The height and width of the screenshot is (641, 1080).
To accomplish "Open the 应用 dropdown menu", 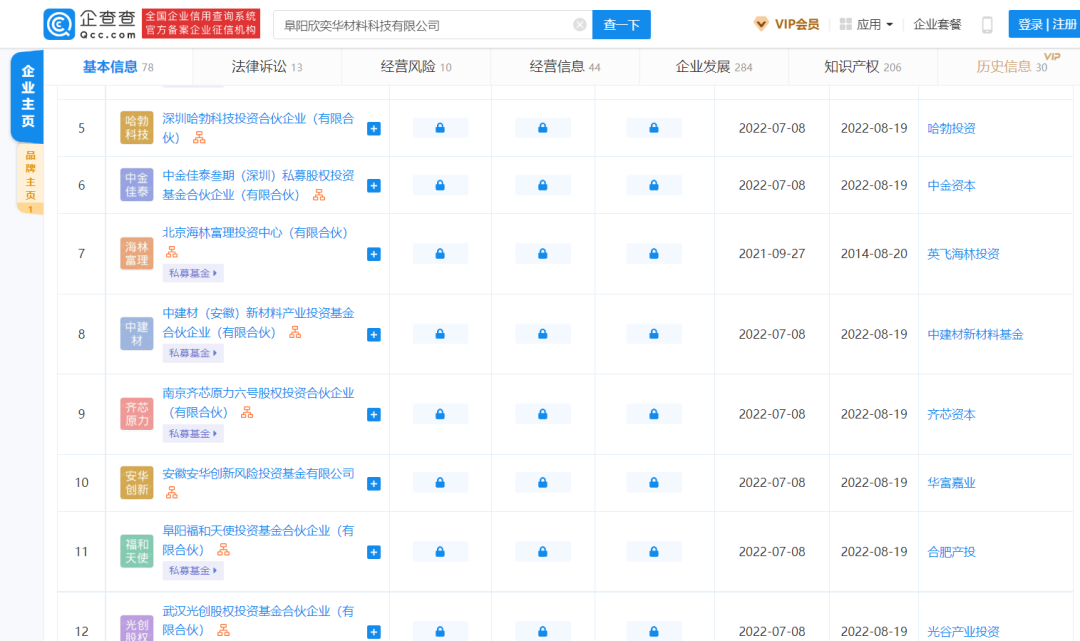I will tap(866, 25).
